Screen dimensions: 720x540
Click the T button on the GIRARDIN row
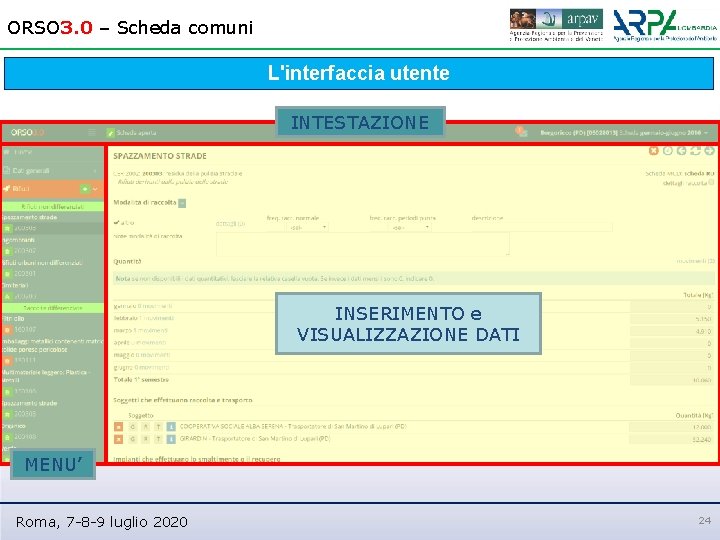(x=158, y=439)
